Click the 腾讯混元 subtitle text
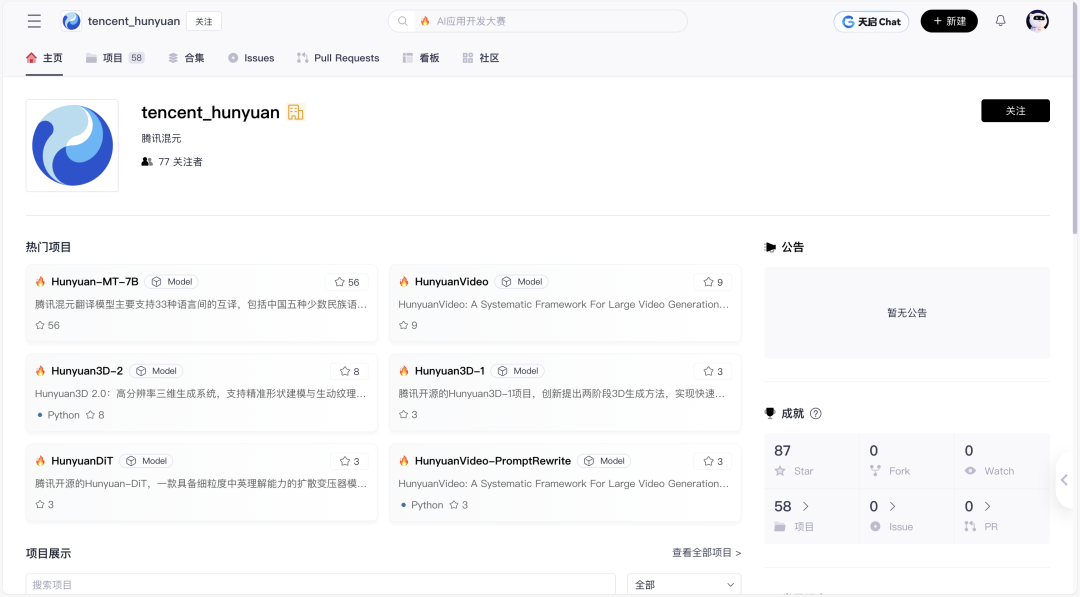The width and height of the screenshot is (1080, 597). [161, 138]
